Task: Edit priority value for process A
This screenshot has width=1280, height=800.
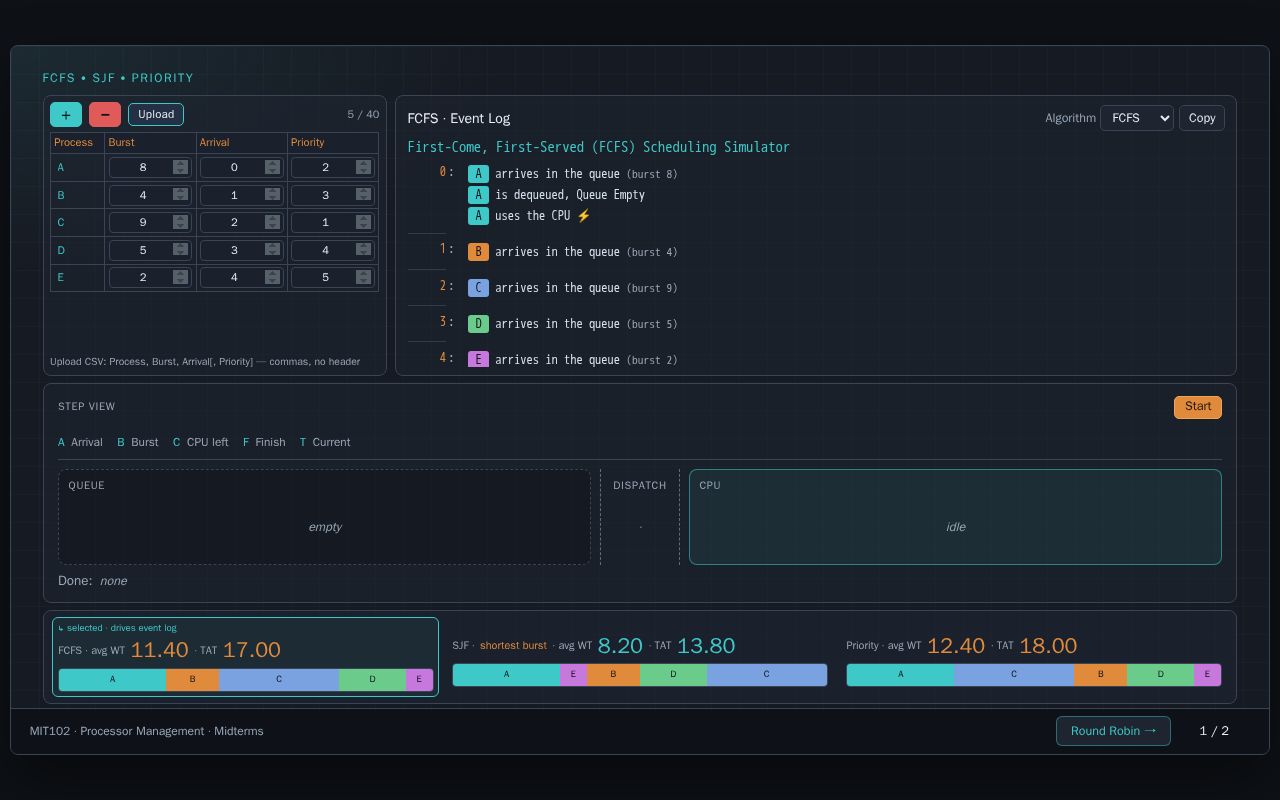Action: 333,167
